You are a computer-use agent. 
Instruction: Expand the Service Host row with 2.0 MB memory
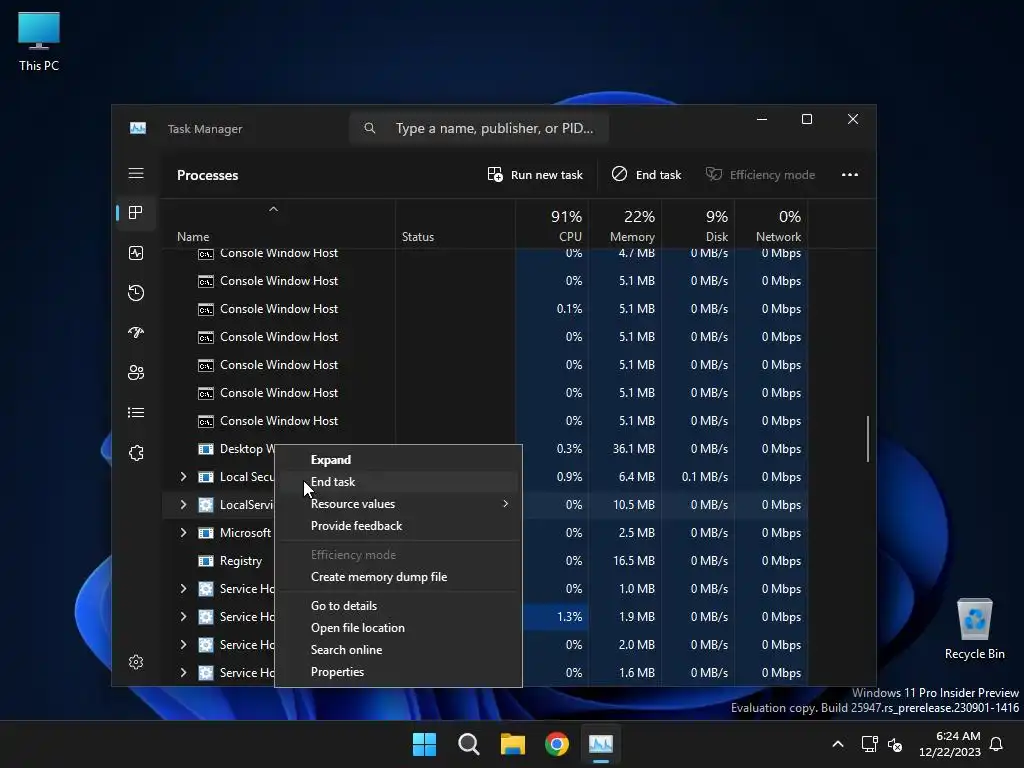pyautogui.click(x=184, y=645)
